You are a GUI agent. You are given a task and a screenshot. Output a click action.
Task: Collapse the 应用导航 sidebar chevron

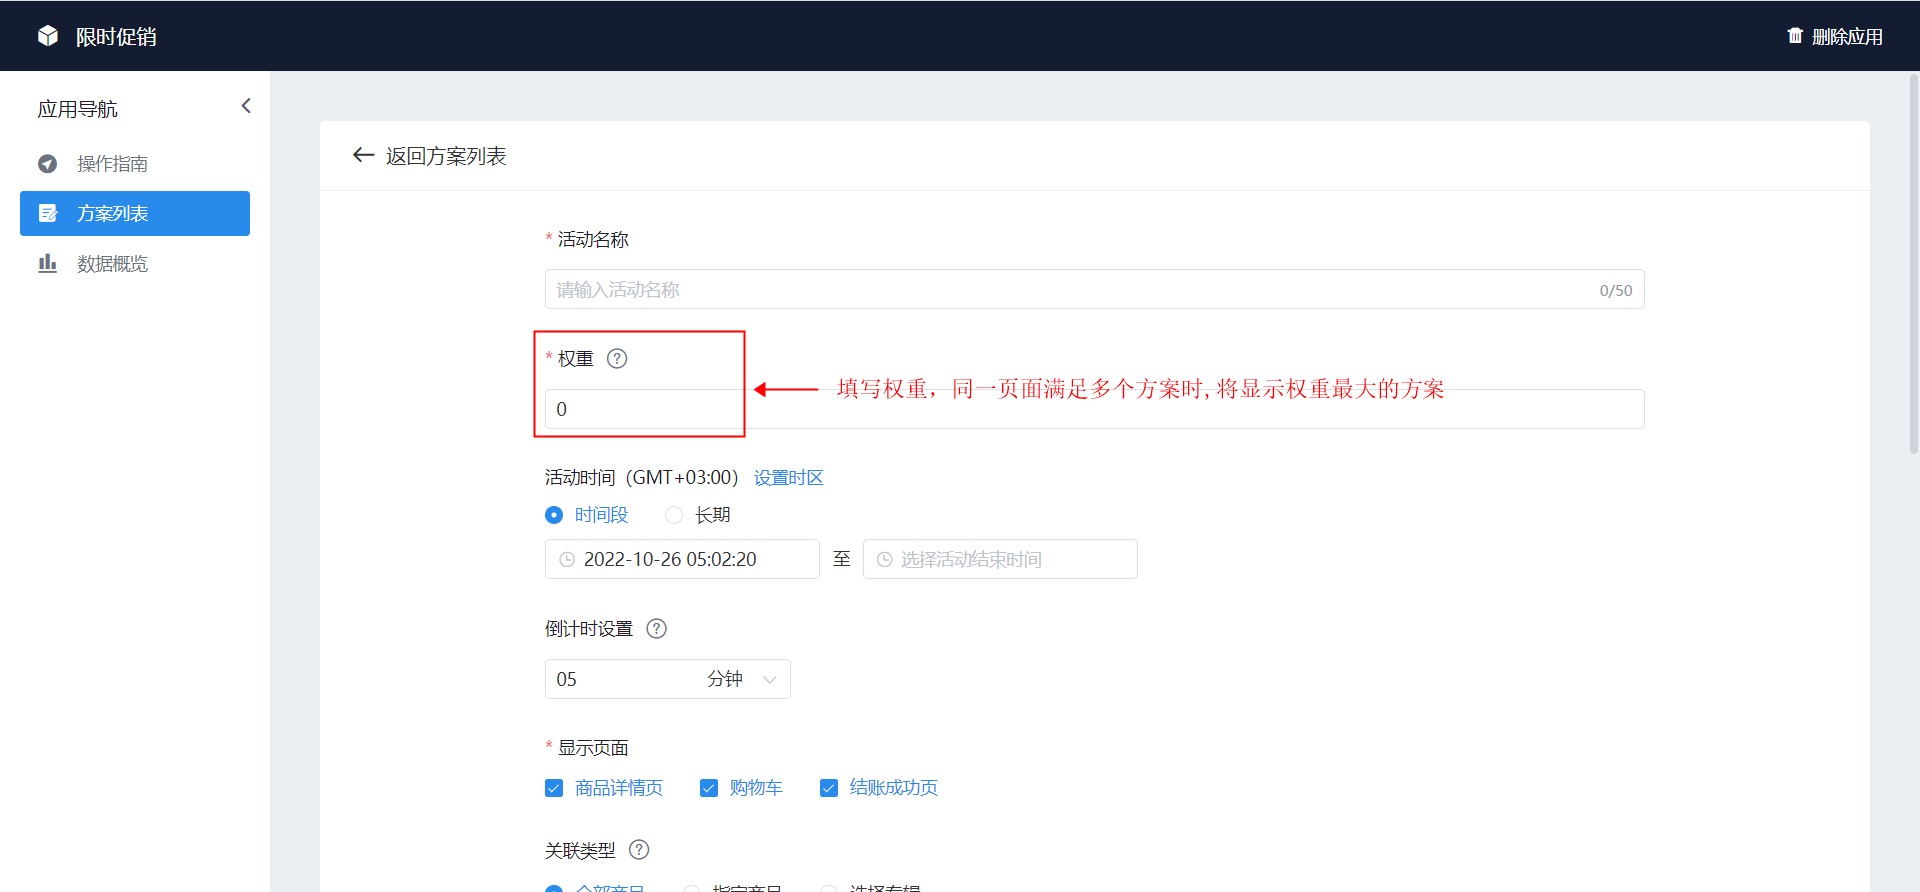(246, 106)
